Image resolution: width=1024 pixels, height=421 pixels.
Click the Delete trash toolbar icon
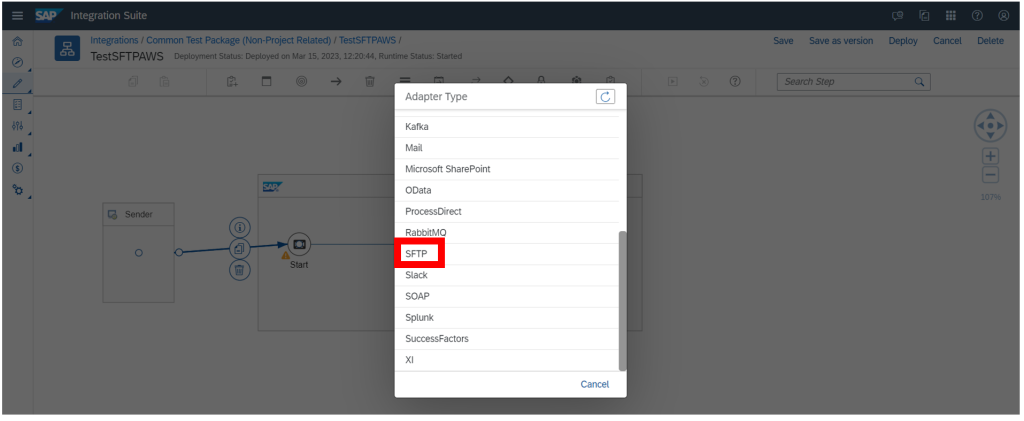pyautogui.click(x=370, y=82)
